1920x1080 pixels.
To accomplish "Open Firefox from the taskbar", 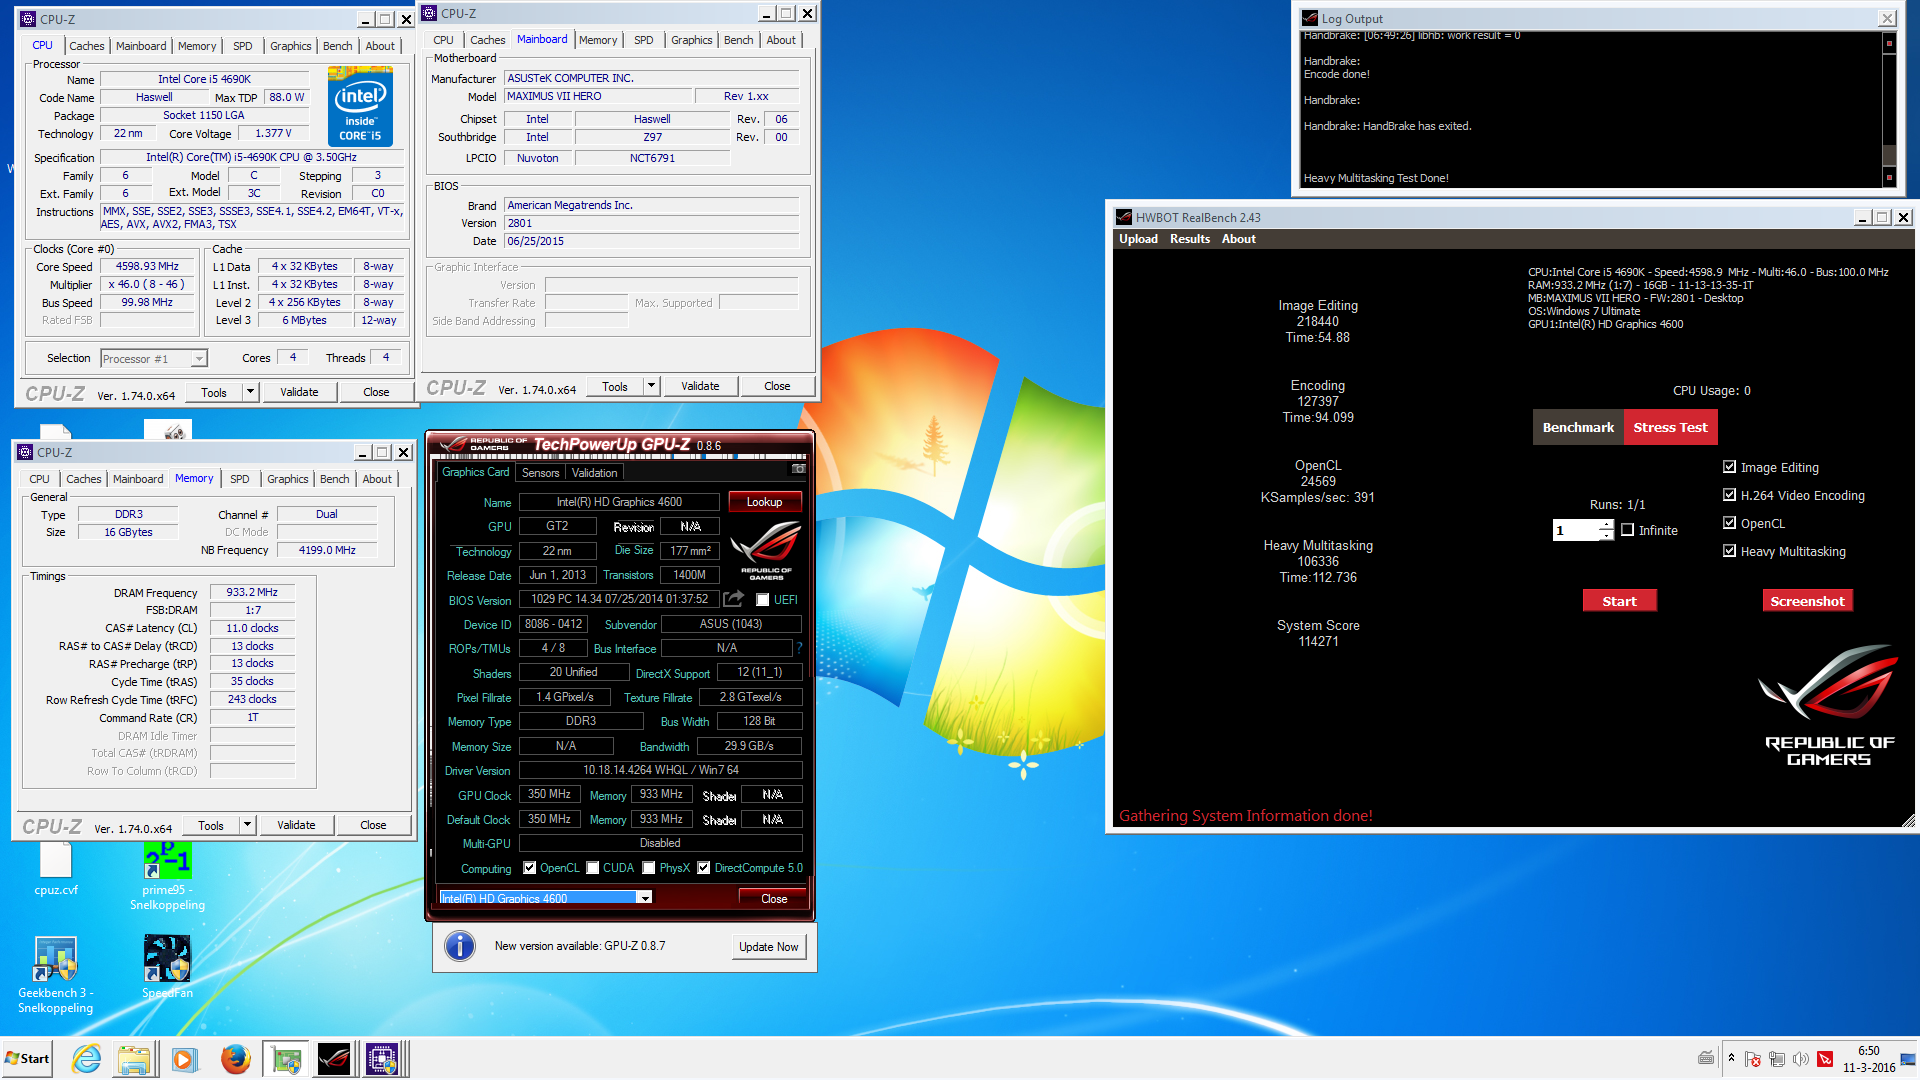I will pyautogui.click(x=235, y=1059).
